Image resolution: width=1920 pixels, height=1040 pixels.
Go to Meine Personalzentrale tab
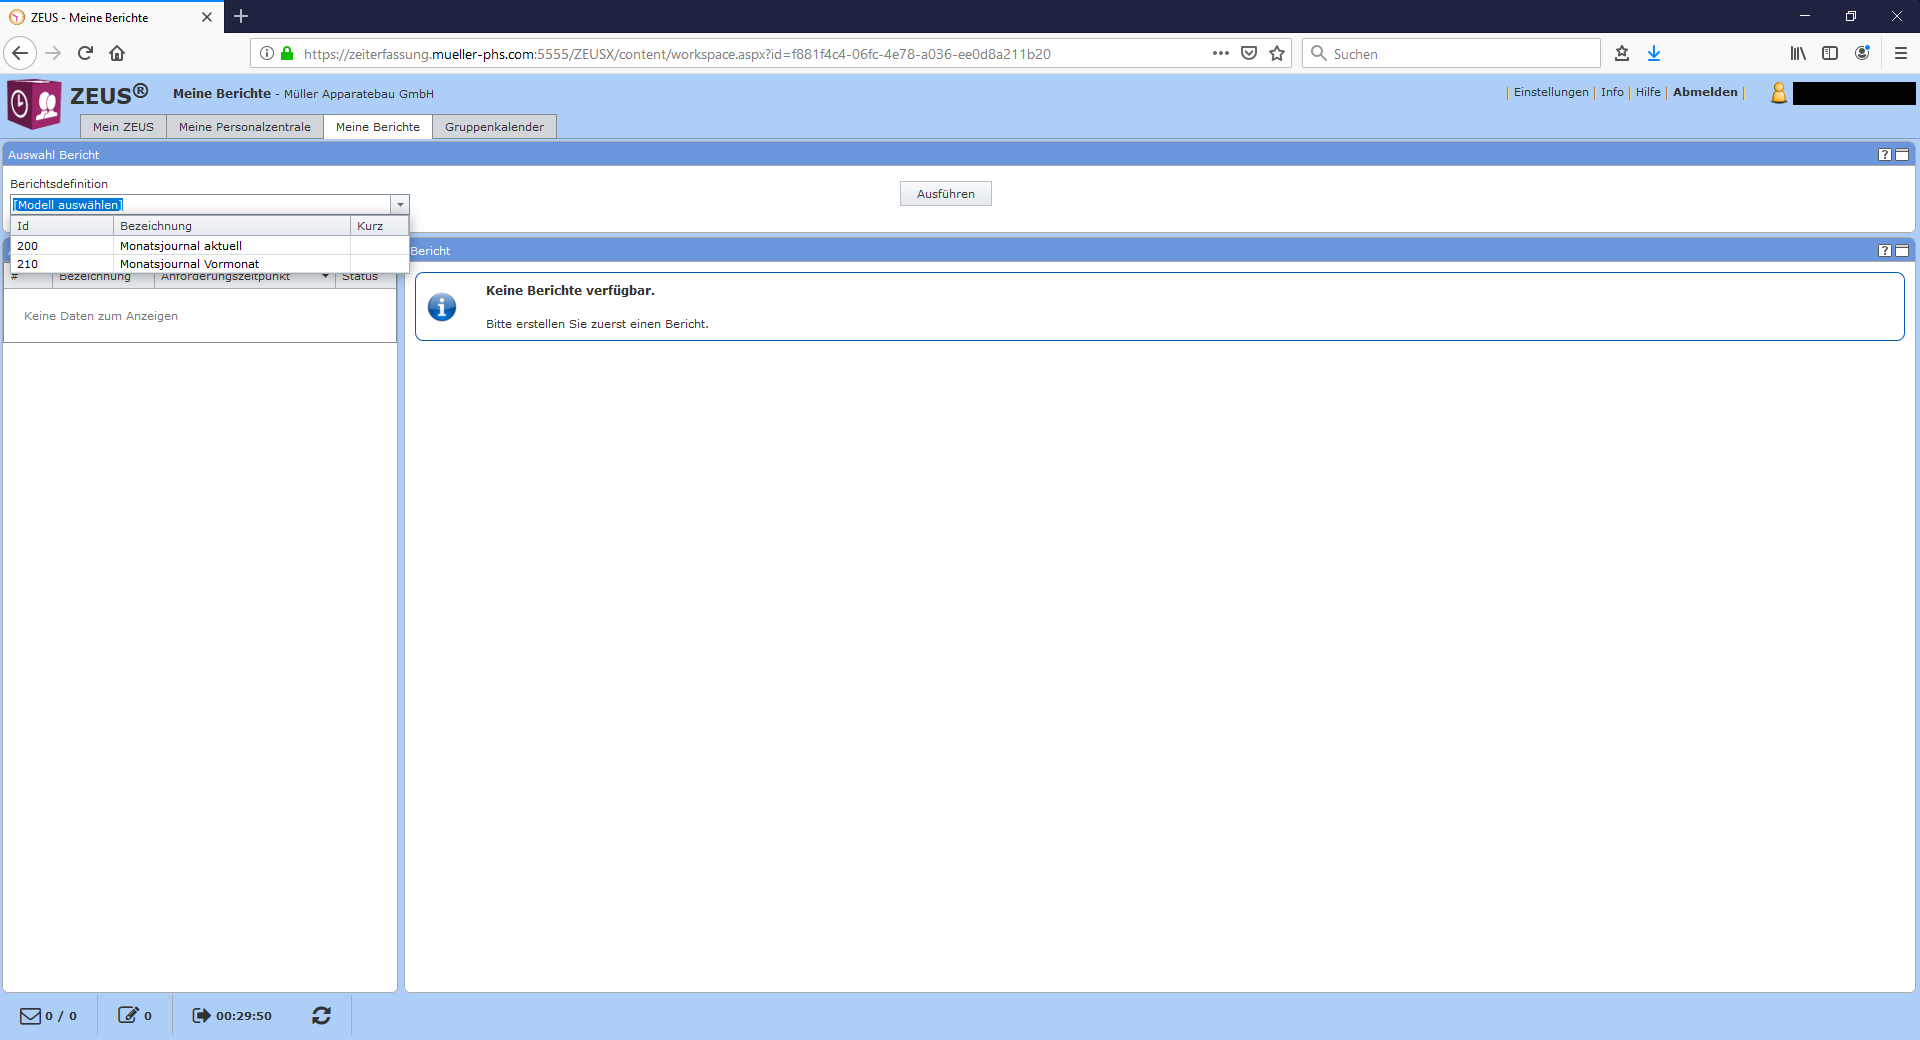[244, 127]
